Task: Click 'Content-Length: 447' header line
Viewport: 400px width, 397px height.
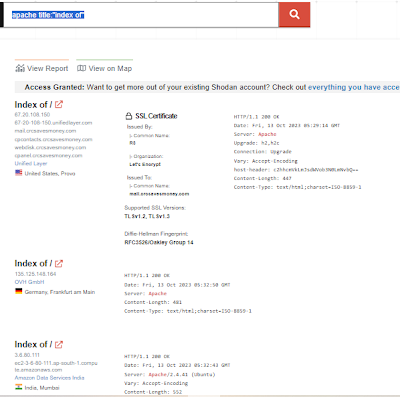Action: (x=263, y=178)
